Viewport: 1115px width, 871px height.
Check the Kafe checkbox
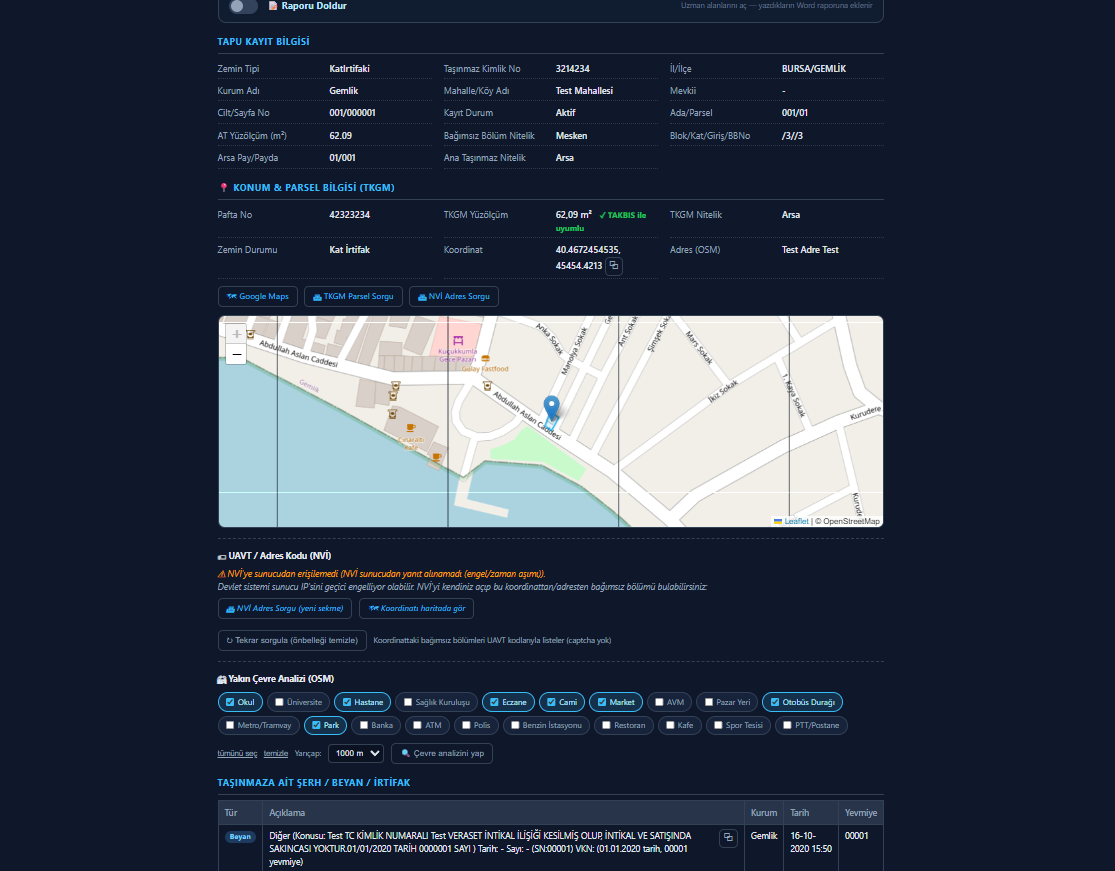coord(671,726)
